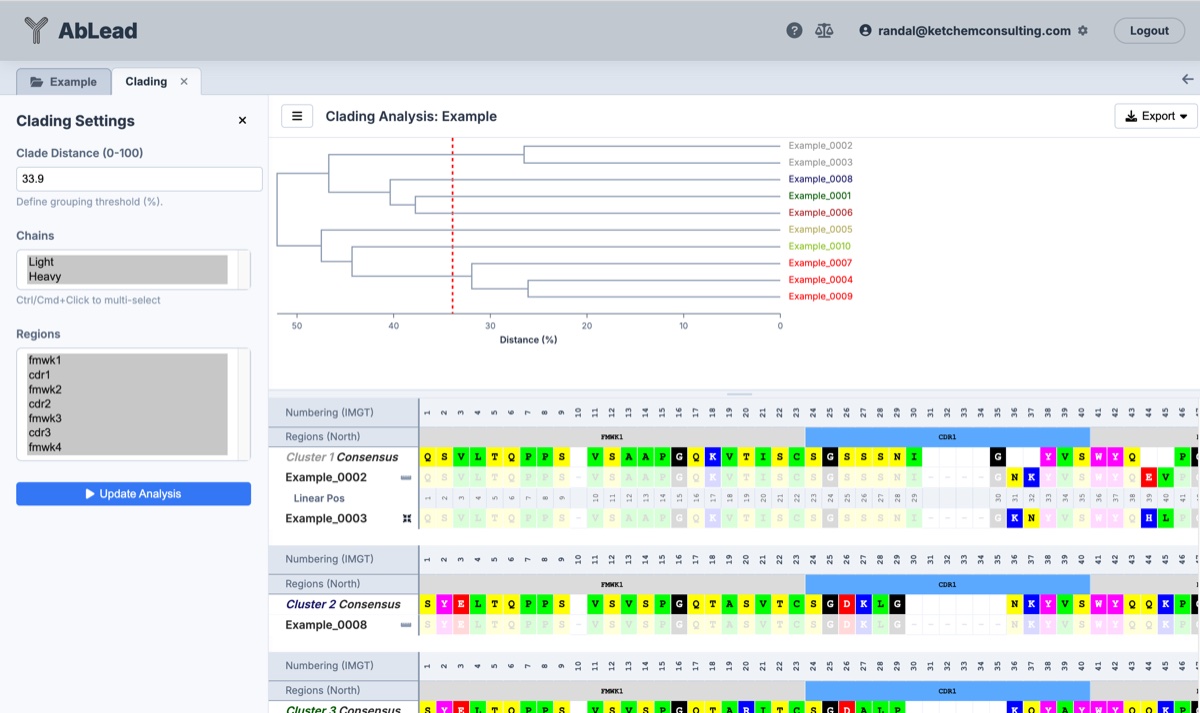
Task: Click the Clade Distance input field
Action: coord(139,179)
